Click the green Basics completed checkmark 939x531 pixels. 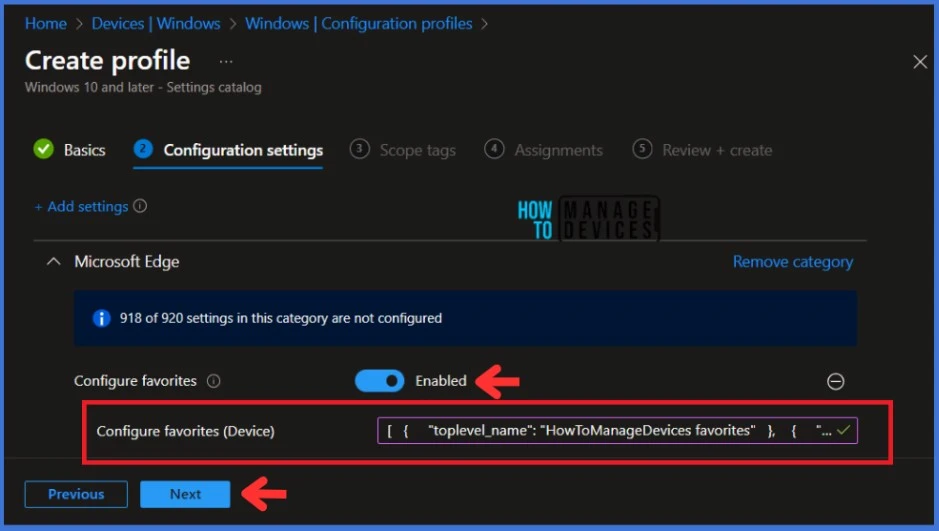[x=44, y=149]
